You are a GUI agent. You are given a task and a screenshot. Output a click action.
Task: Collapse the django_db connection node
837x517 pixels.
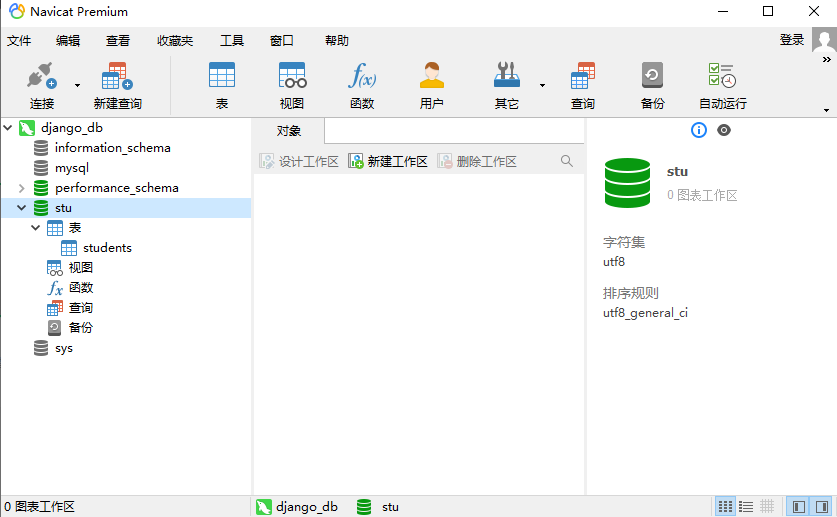pyautogui.click(x=8, y=128)
